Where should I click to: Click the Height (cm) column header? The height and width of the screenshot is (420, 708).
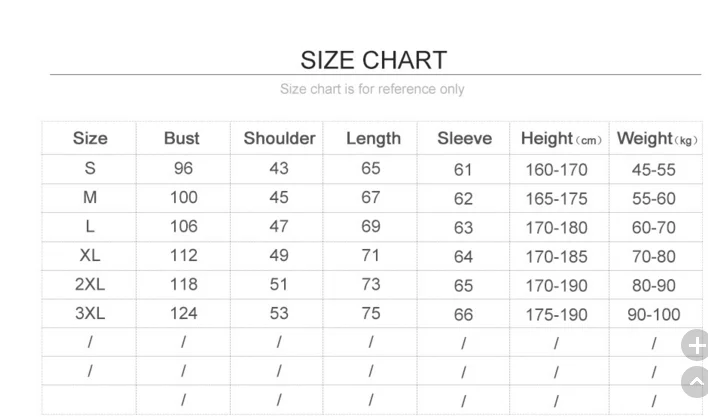tap(561, 139)
